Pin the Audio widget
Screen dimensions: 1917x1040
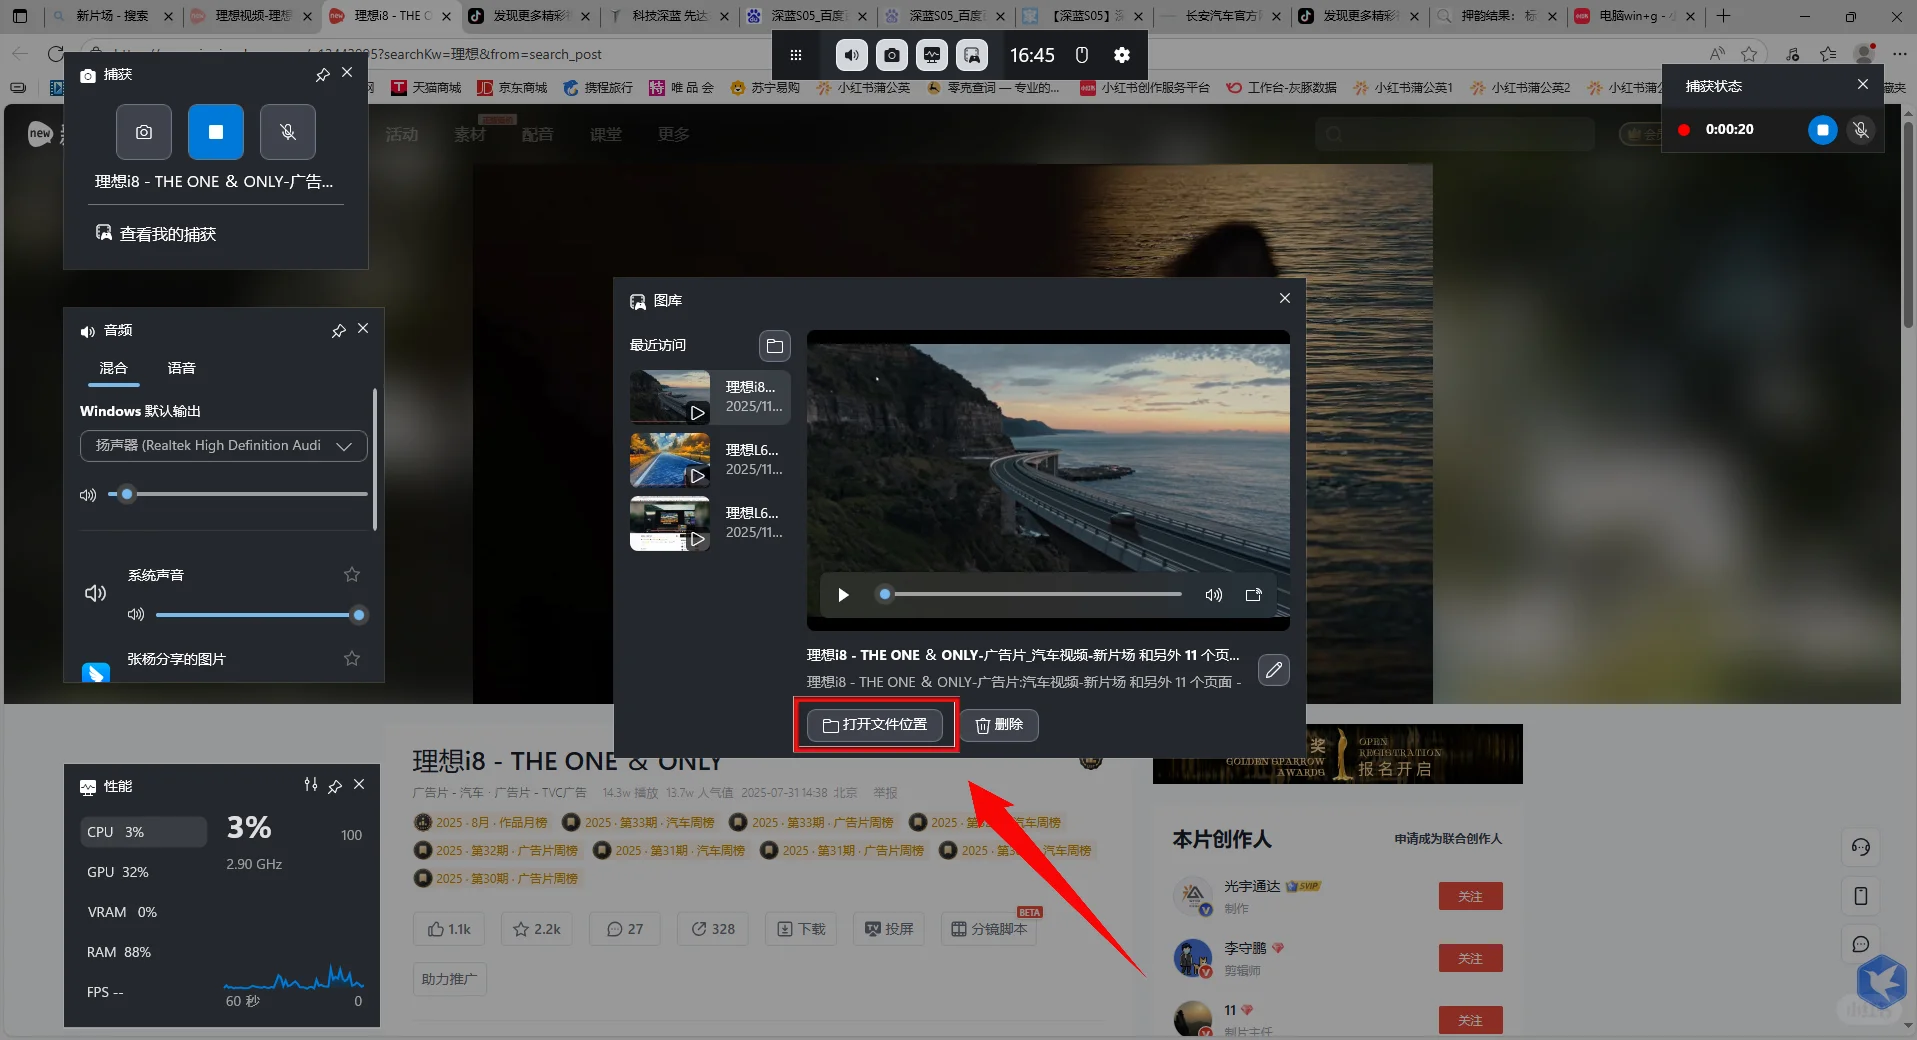pyautogui.click(x=338, y=330)
